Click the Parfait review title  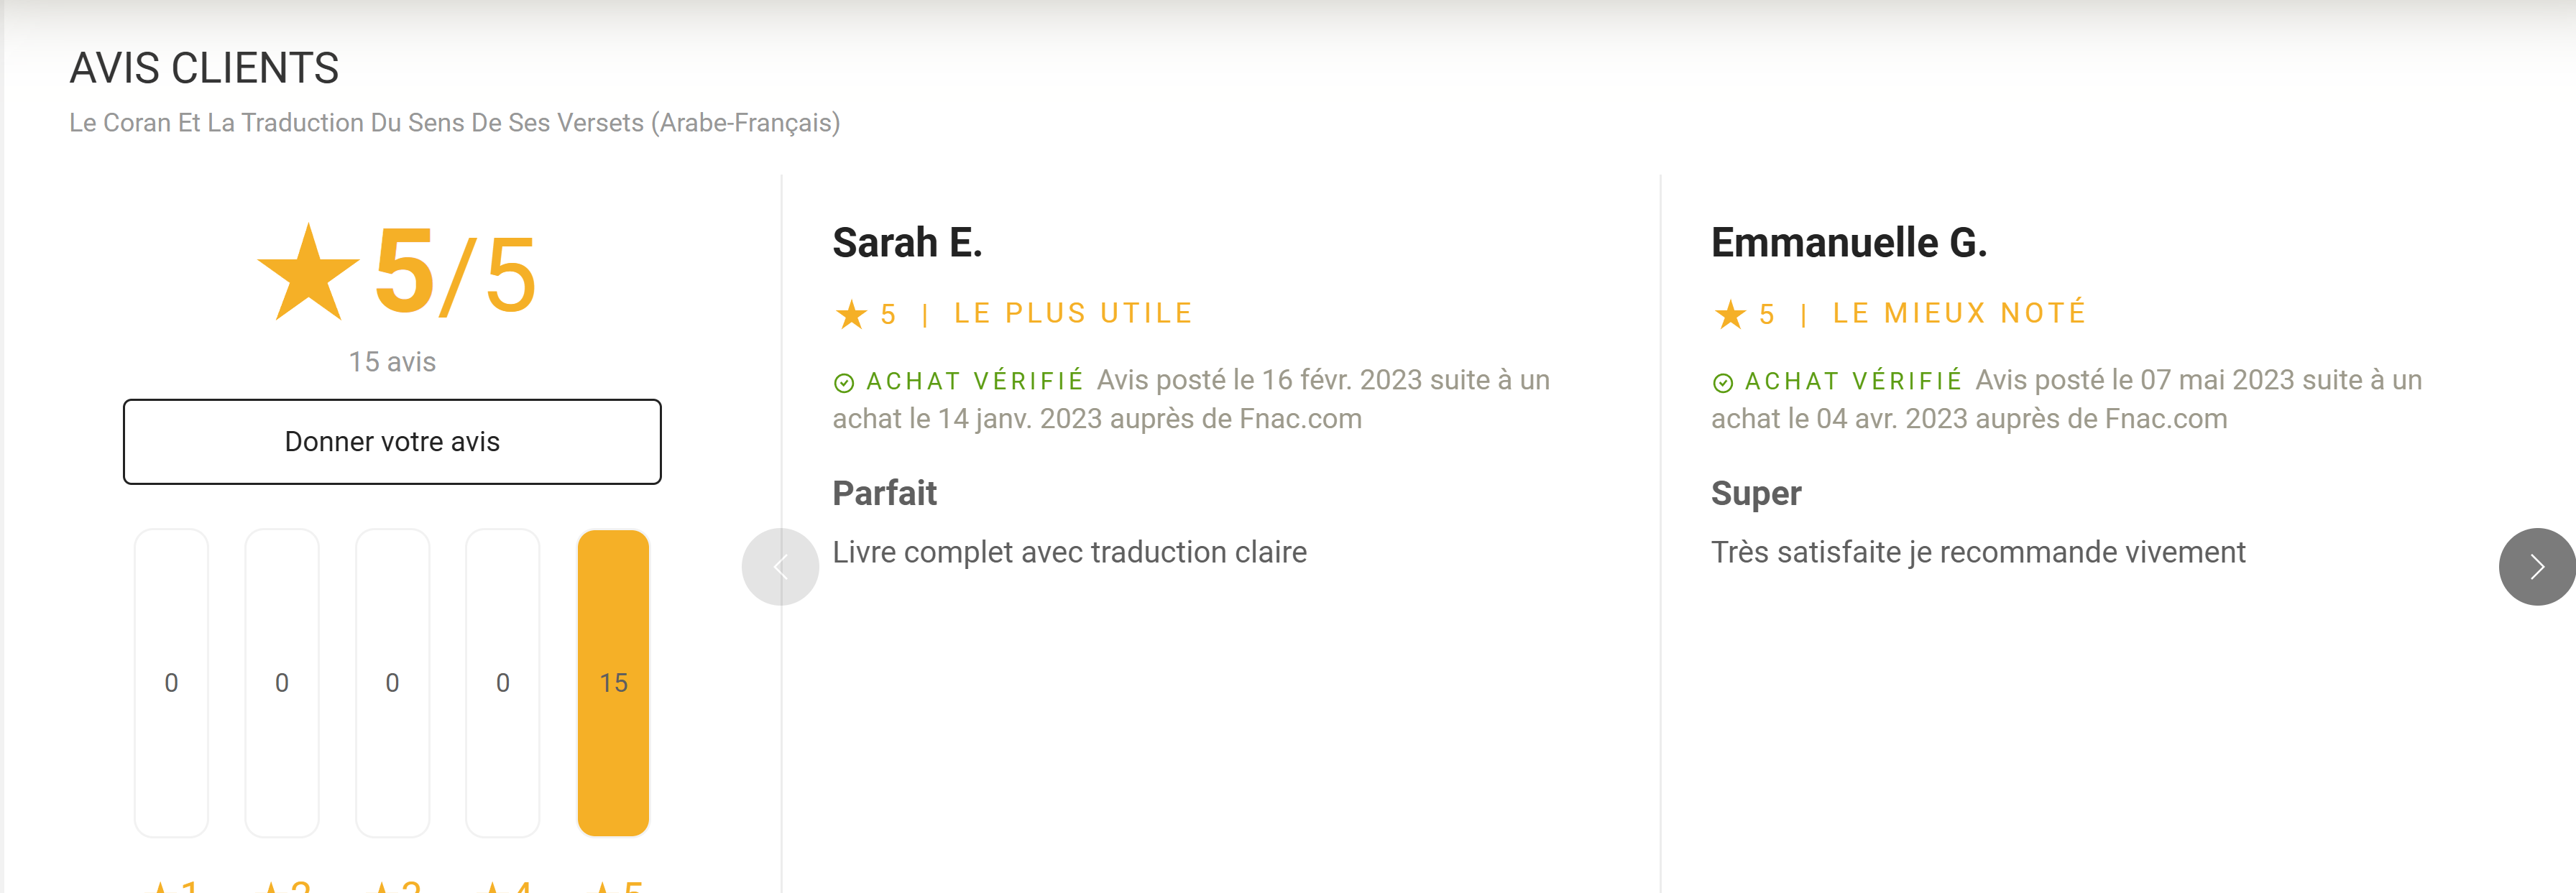[884, 493]
